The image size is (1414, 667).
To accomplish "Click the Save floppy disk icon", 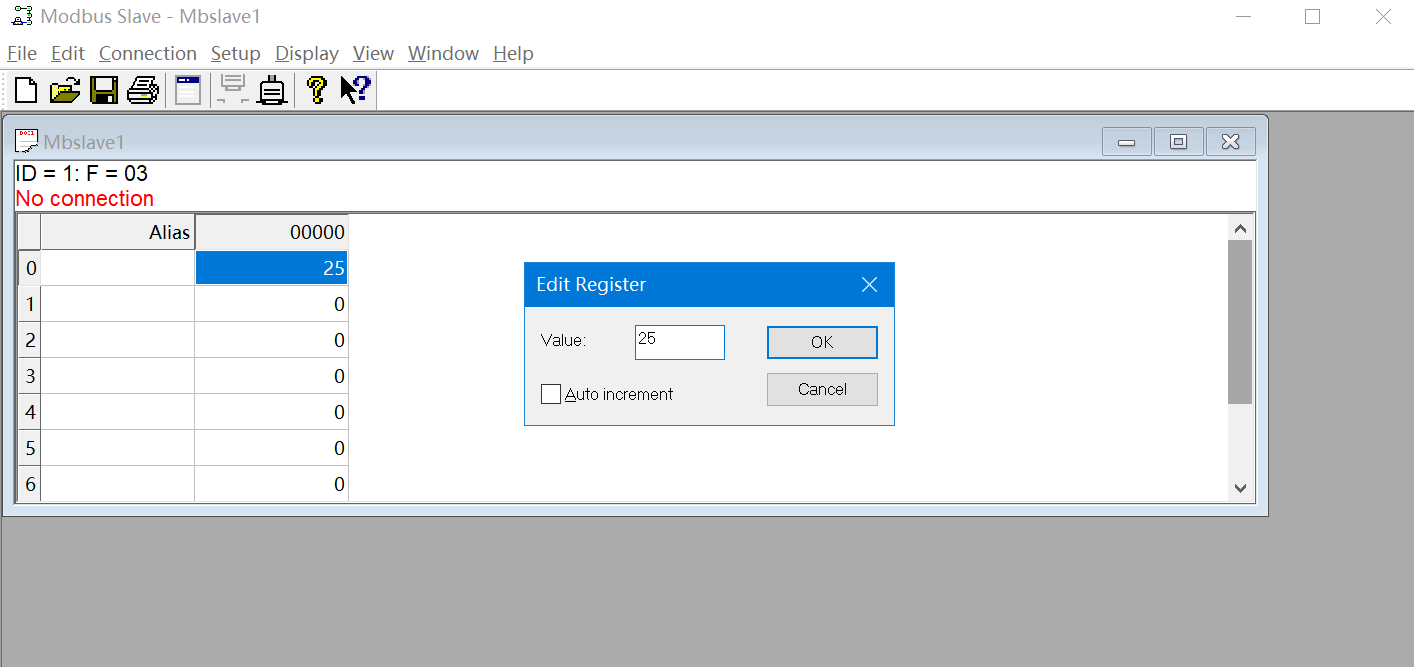I will coord(104,90).
